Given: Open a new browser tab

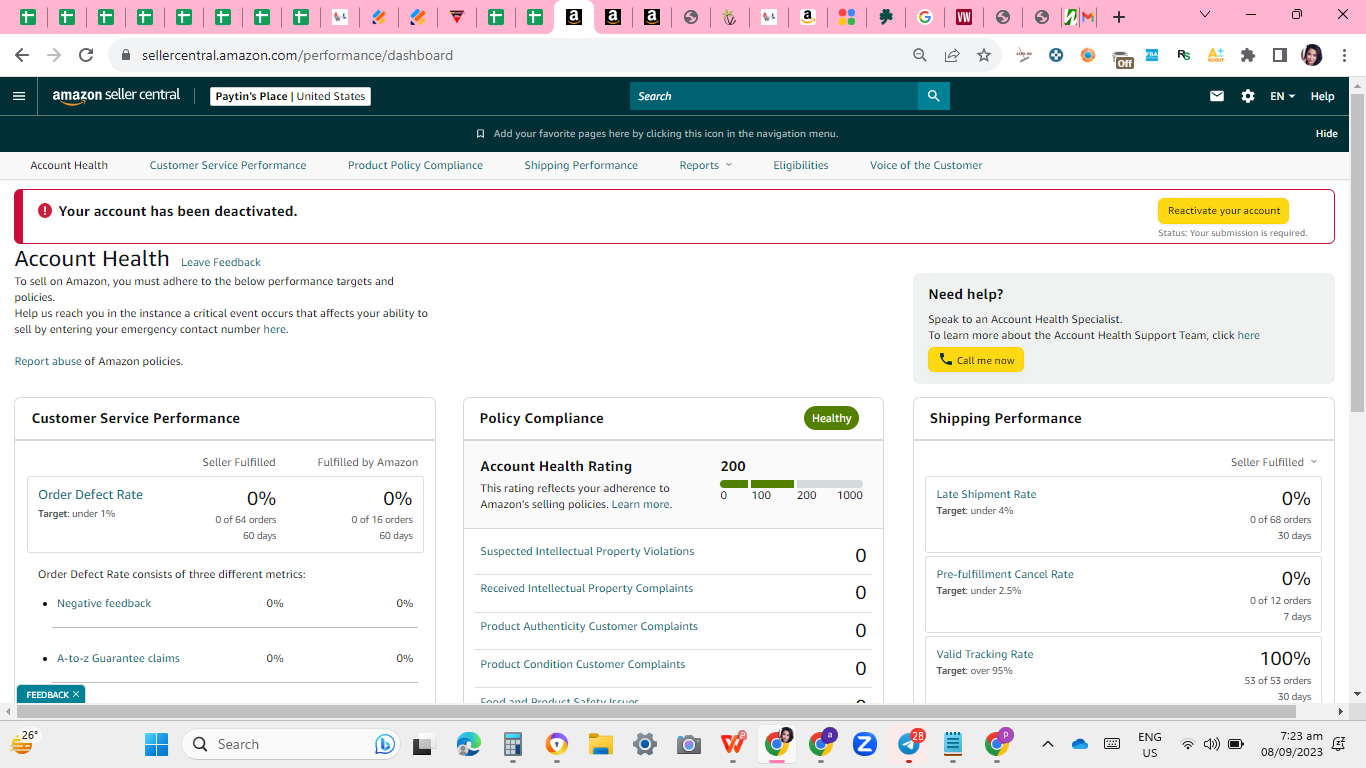Looking at the screenshot, I should pyautogui.click(x=1119, y=17).
